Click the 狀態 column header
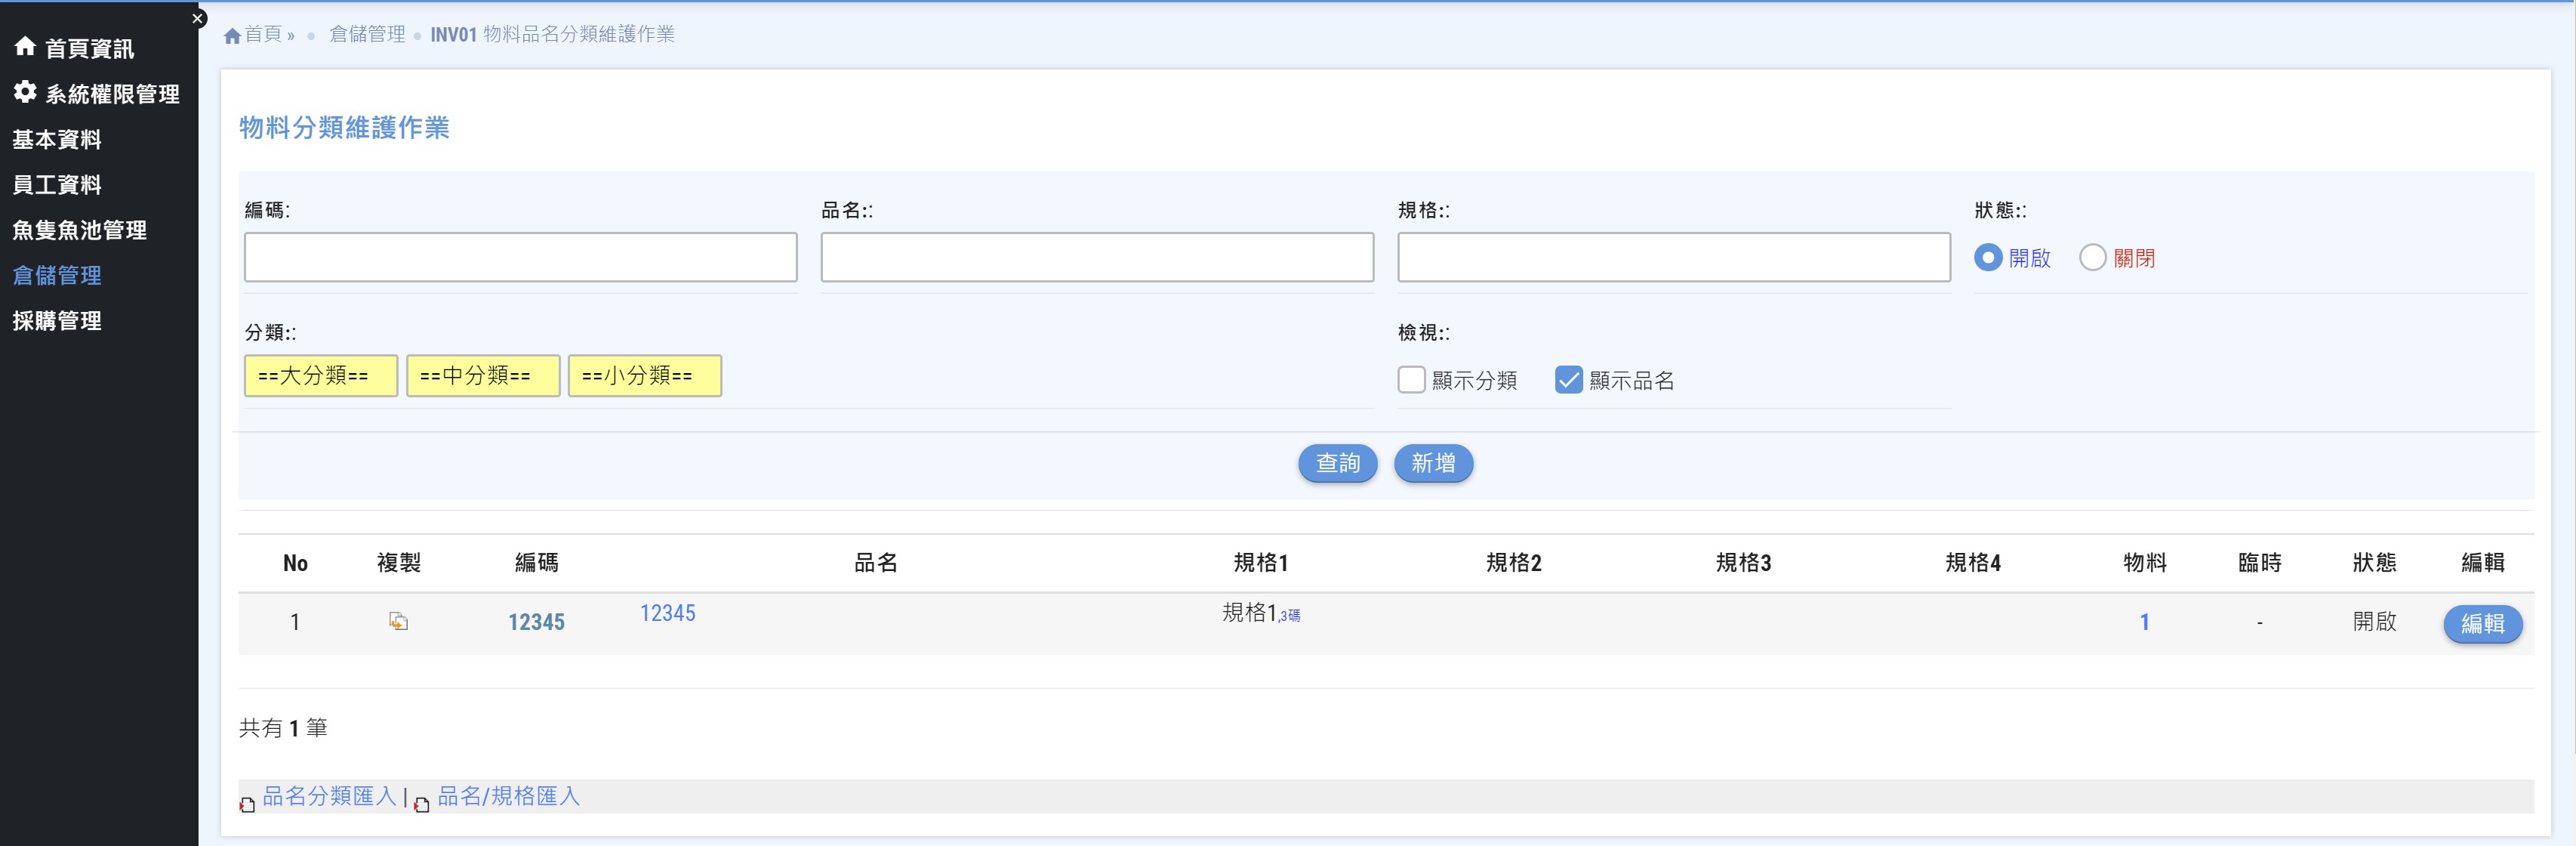Viewport: 2576px width, 846px height. click(2375, 563)
